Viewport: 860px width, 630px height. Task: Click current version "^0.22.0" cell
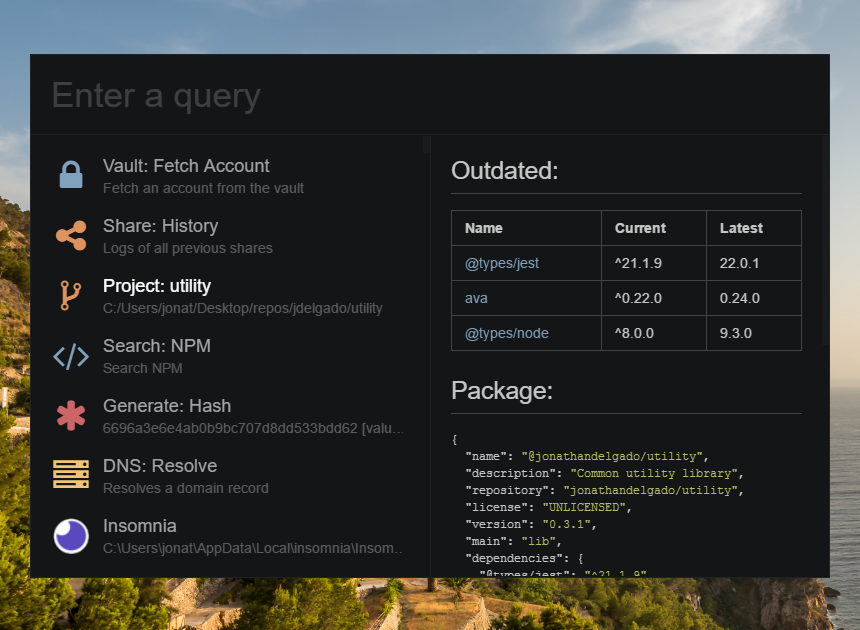(654, 298)
